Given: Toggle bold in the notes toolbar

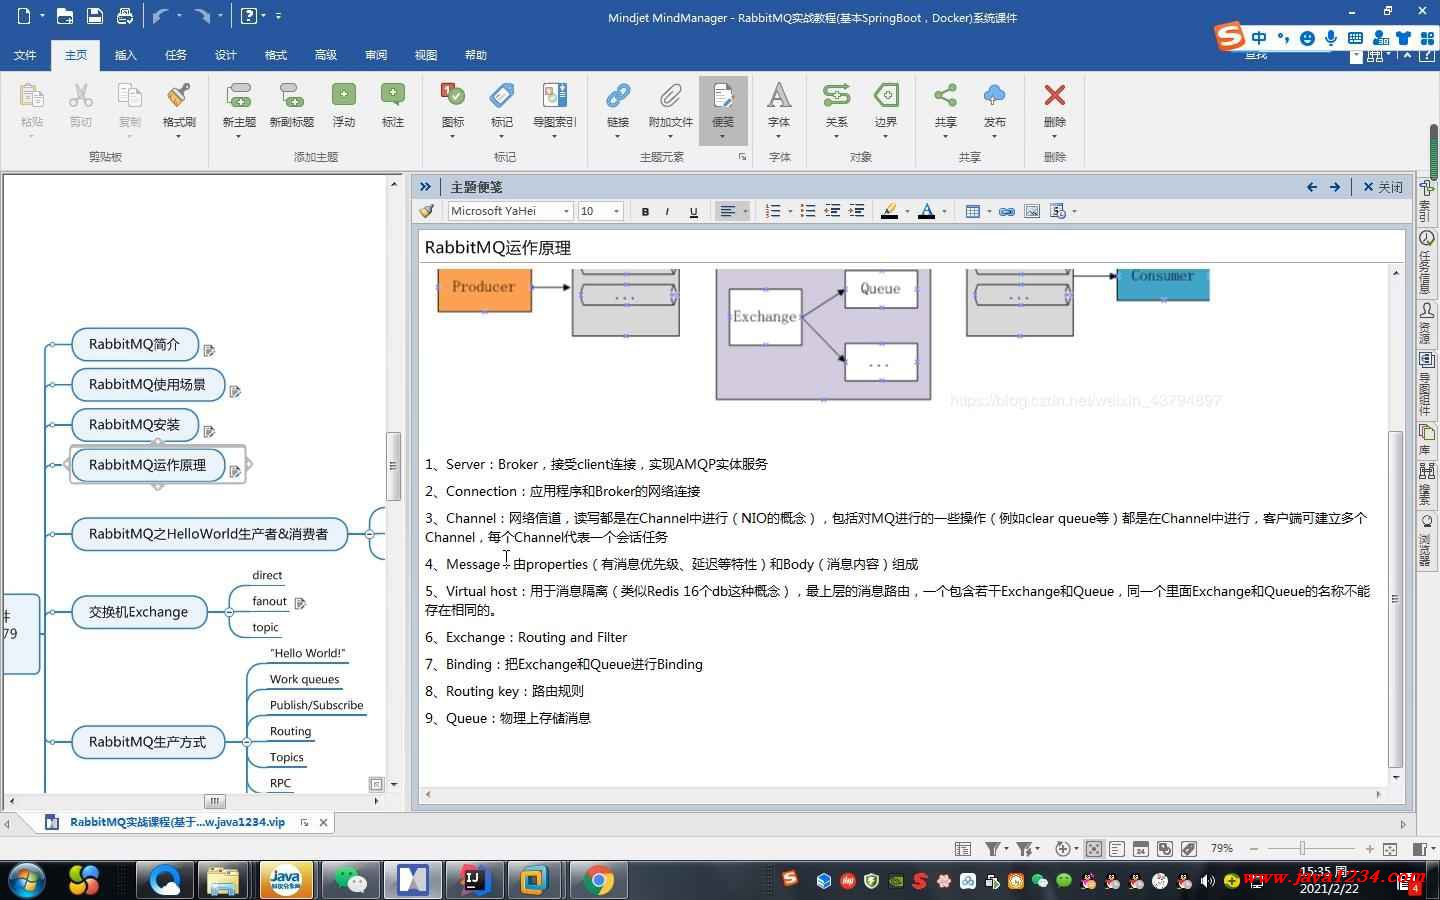Looking at the screenshot, I should tap(645, 211).
